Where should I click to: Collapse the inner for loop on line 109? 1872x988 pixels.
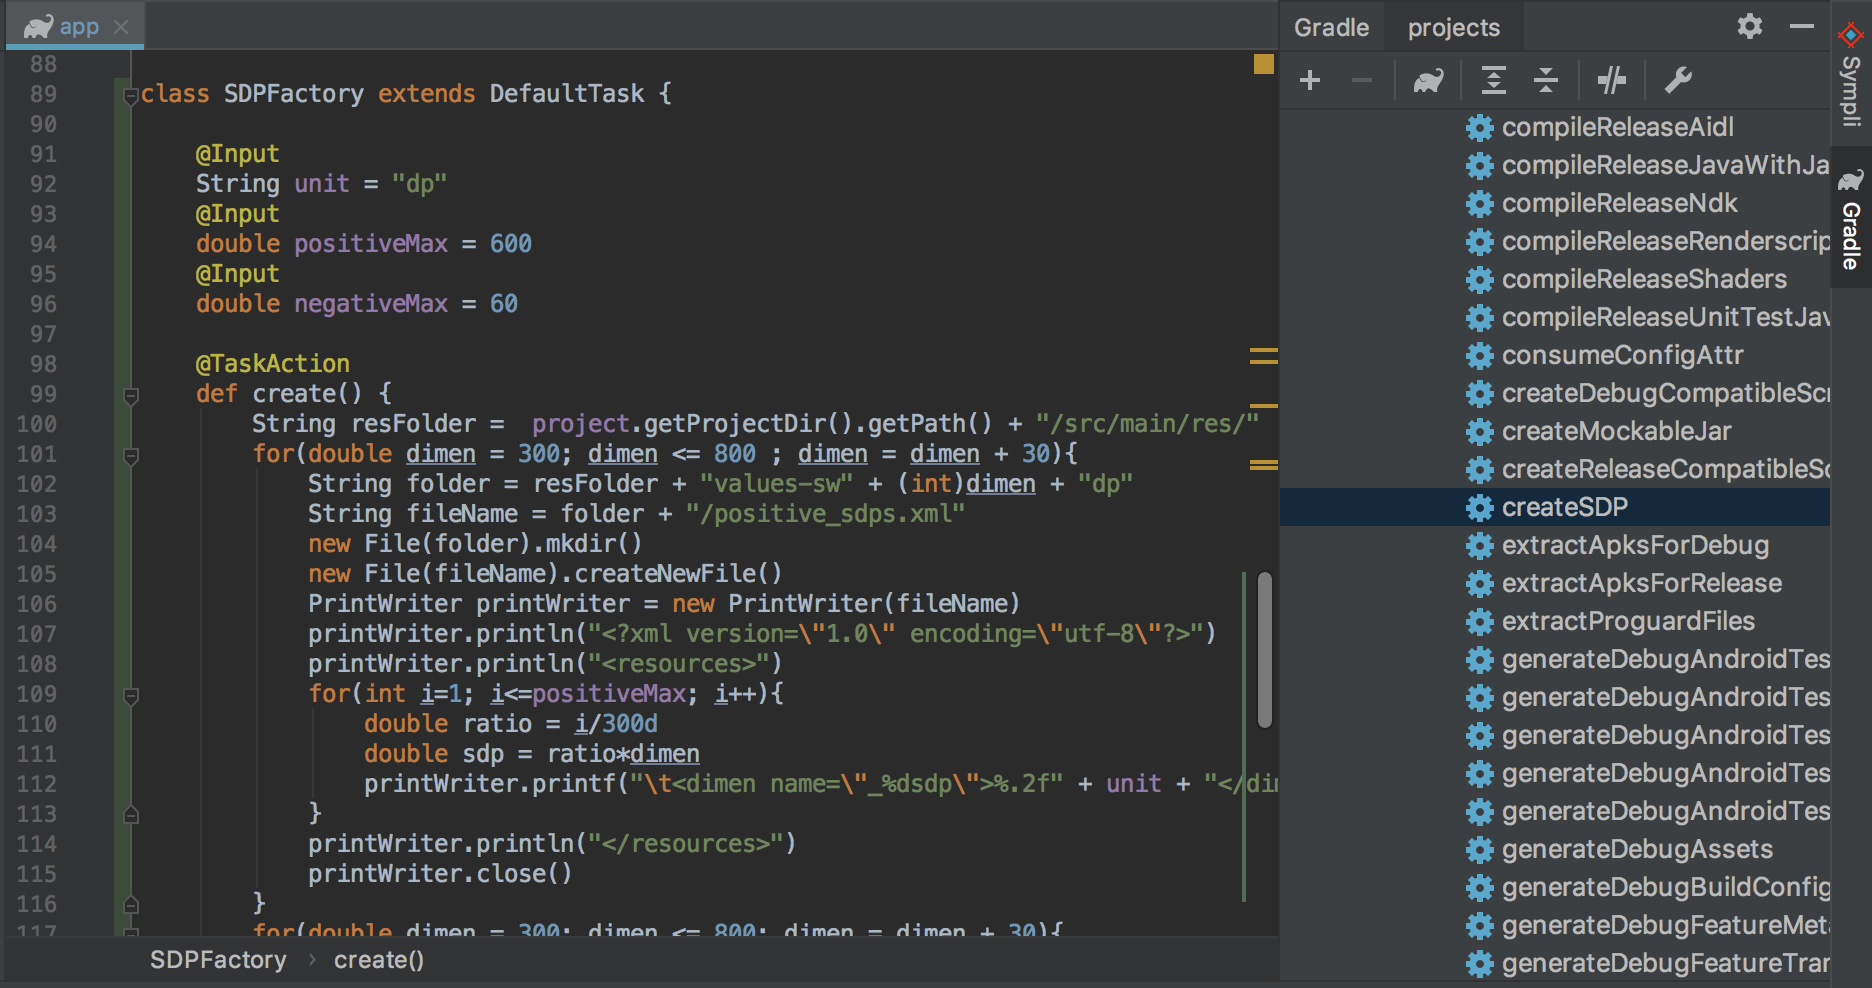point(130,695)
